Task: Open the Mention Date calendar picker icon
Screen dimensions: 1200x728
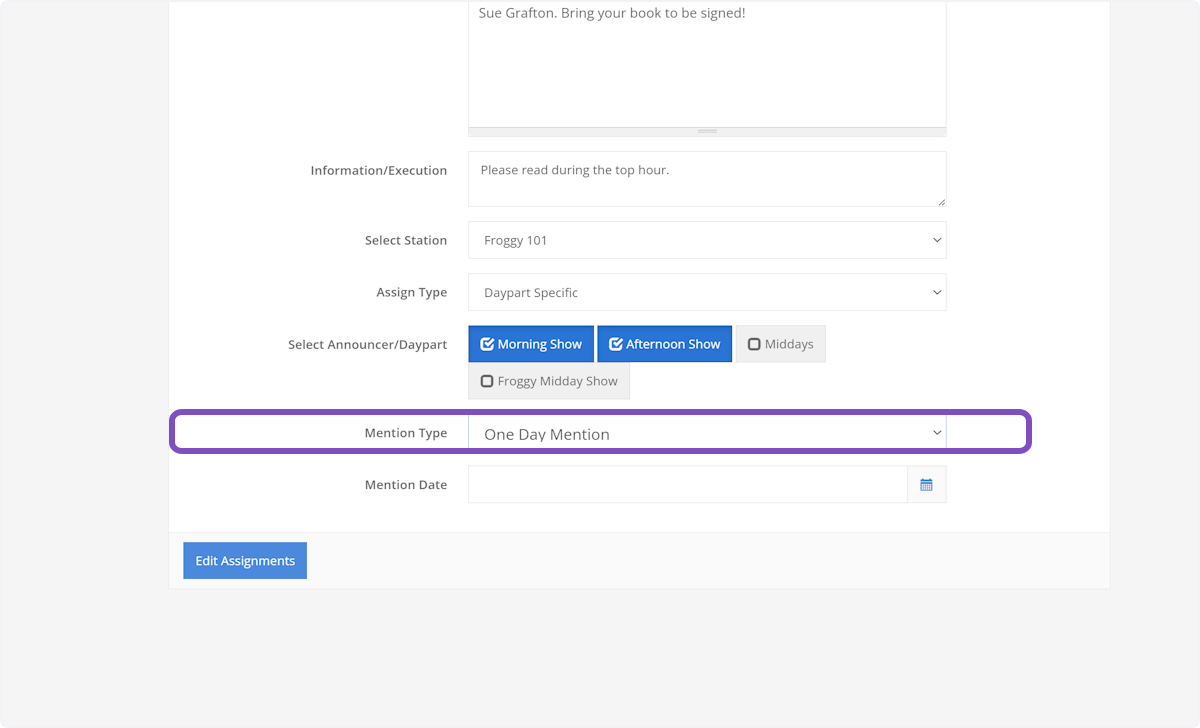Action: 926,485
